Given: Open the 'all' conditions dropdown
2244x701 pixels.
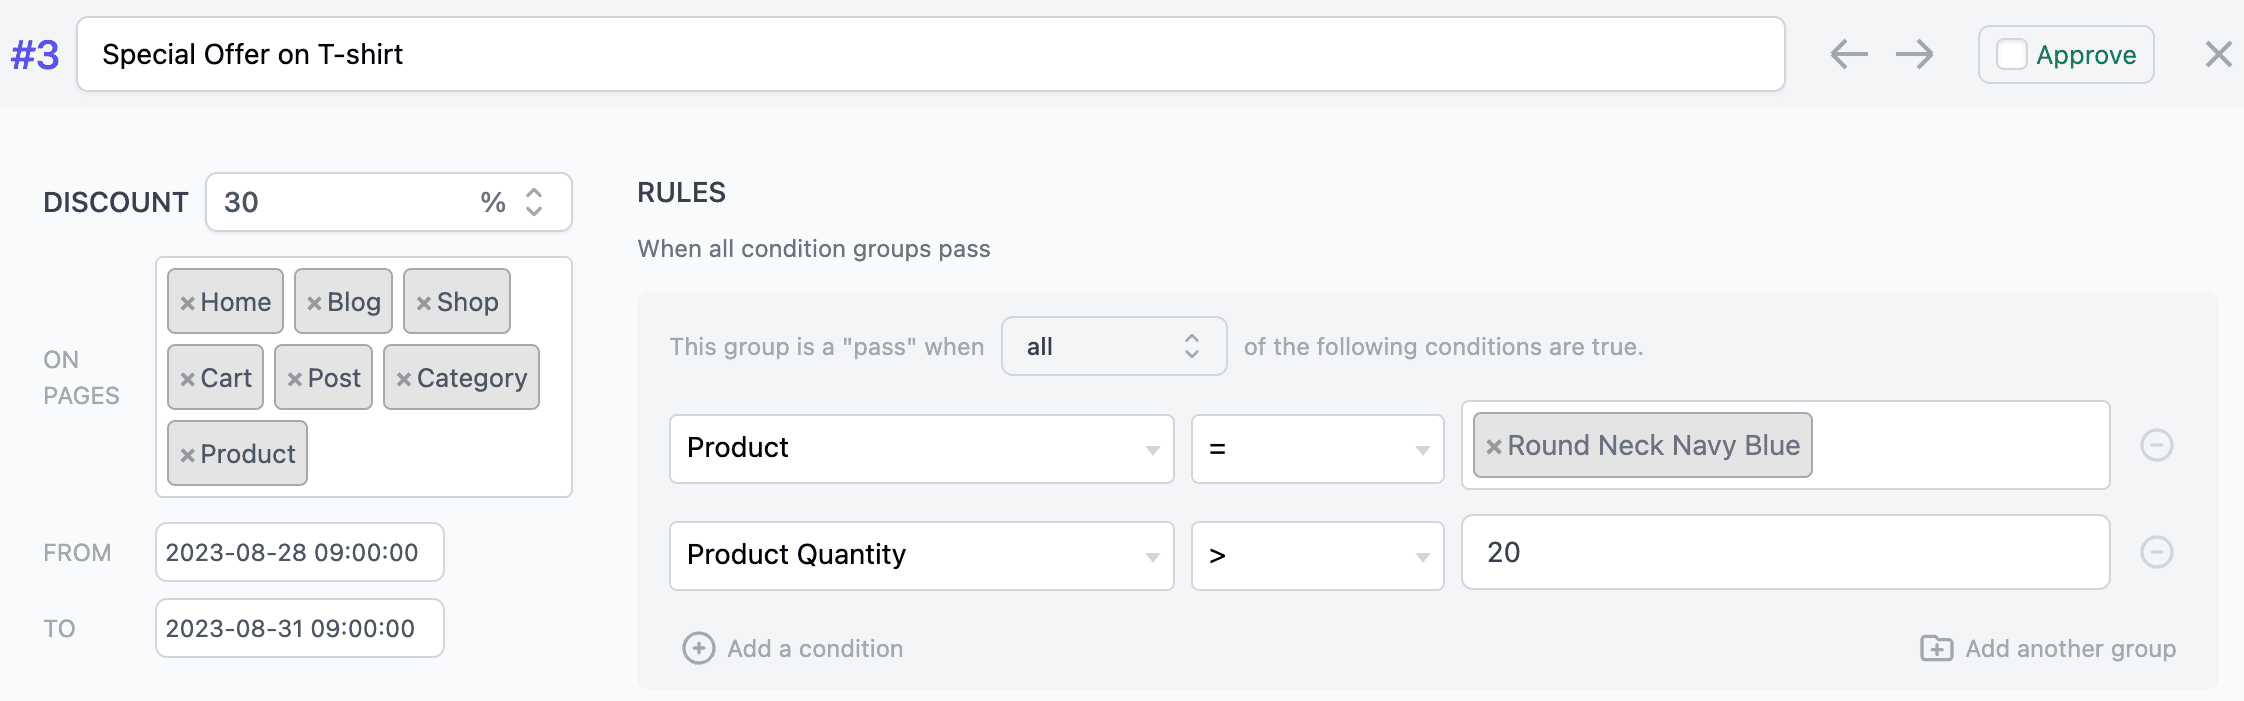Looking at the screenshot, I should (x=1113, y=346).
